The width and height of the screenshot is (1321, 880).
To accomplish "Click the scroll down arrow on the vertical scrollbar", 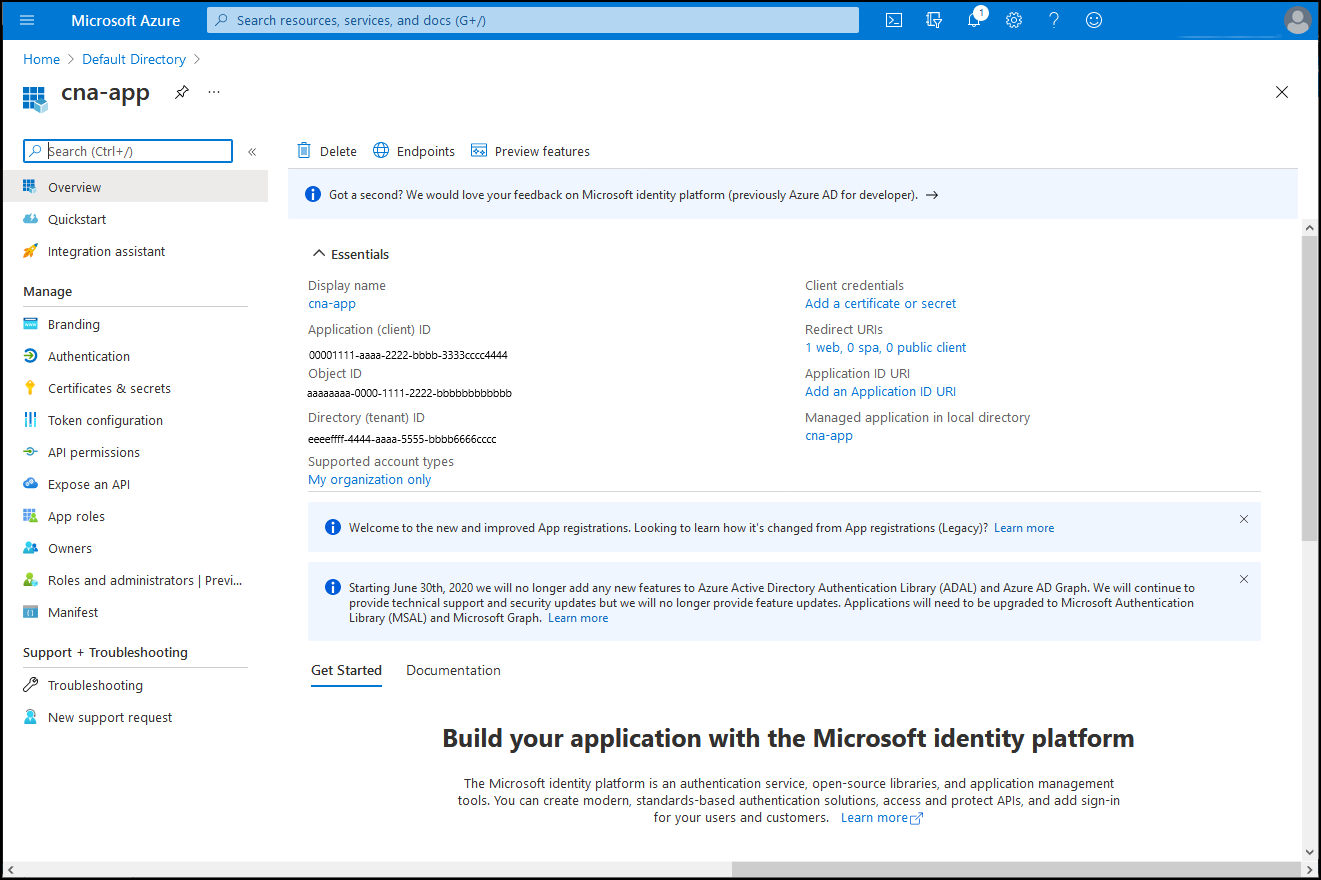I will (x=1310, y=852).
